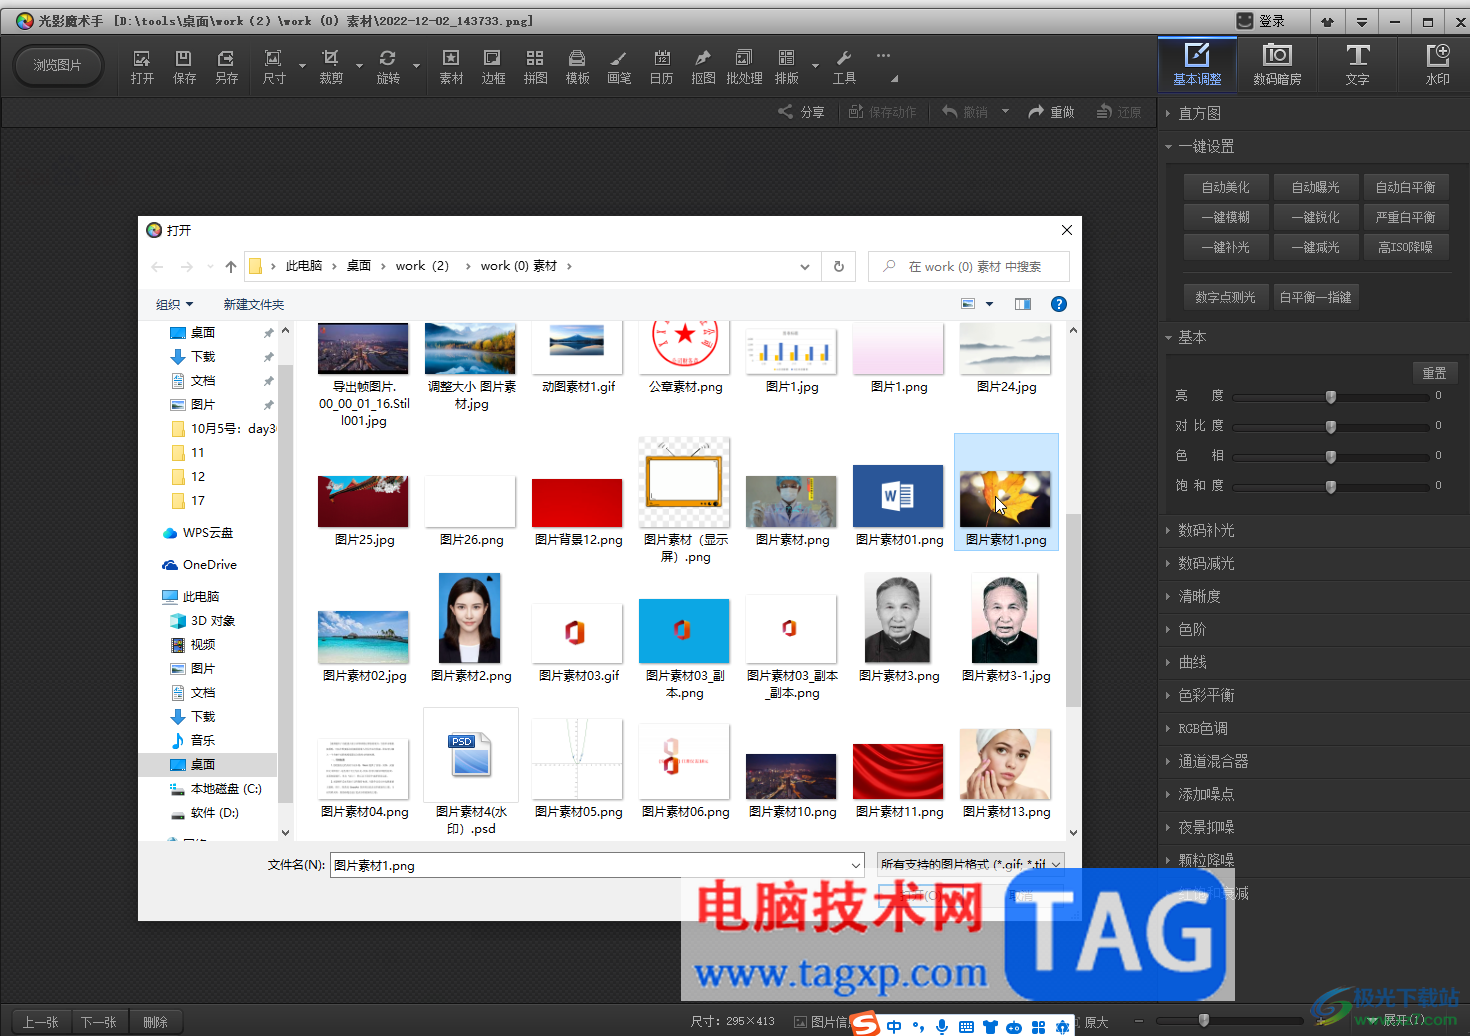Switch to 数码暗房 tab

(1277, 64)
